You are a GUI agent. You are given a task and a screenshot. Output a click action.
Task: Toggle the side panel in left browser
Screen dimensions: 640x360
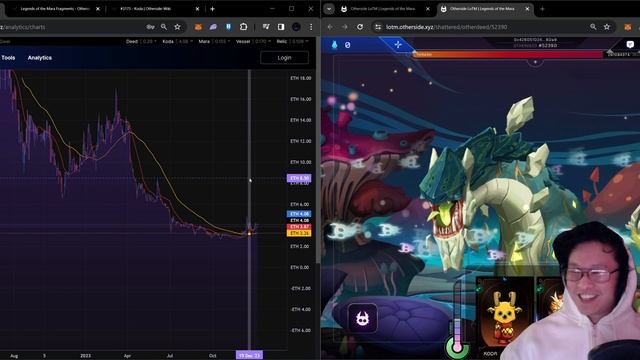(x=281, y=27)
